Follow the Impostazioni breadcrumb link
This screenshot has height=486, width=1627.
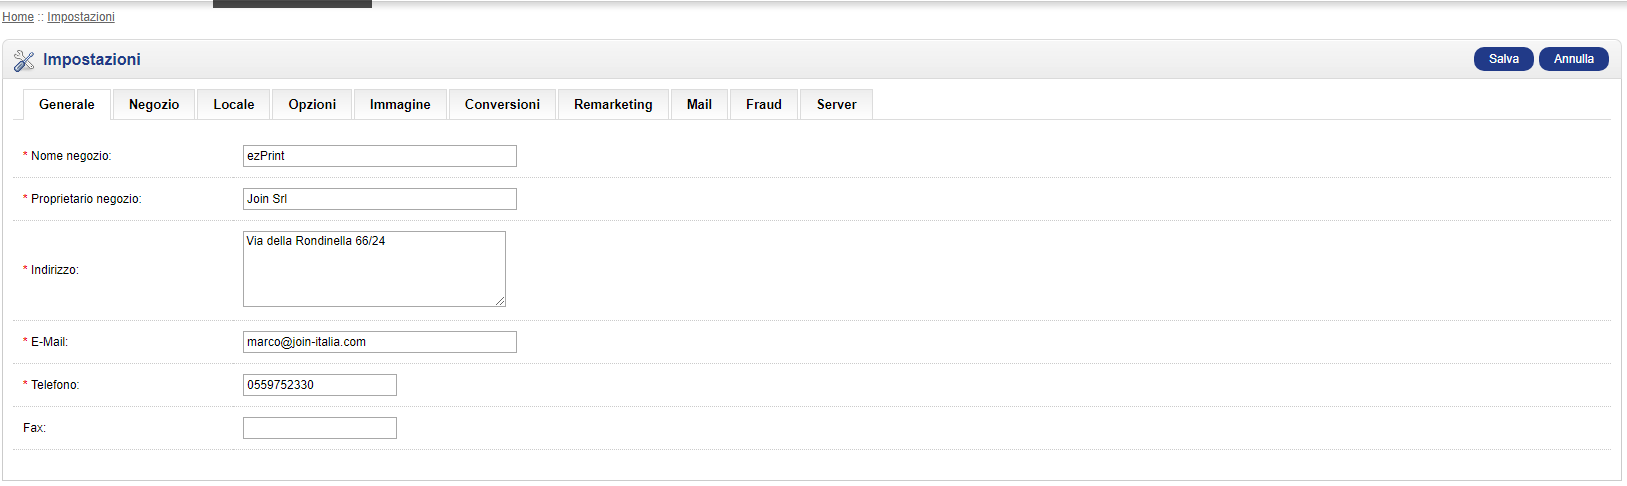(x=81, y=17)
